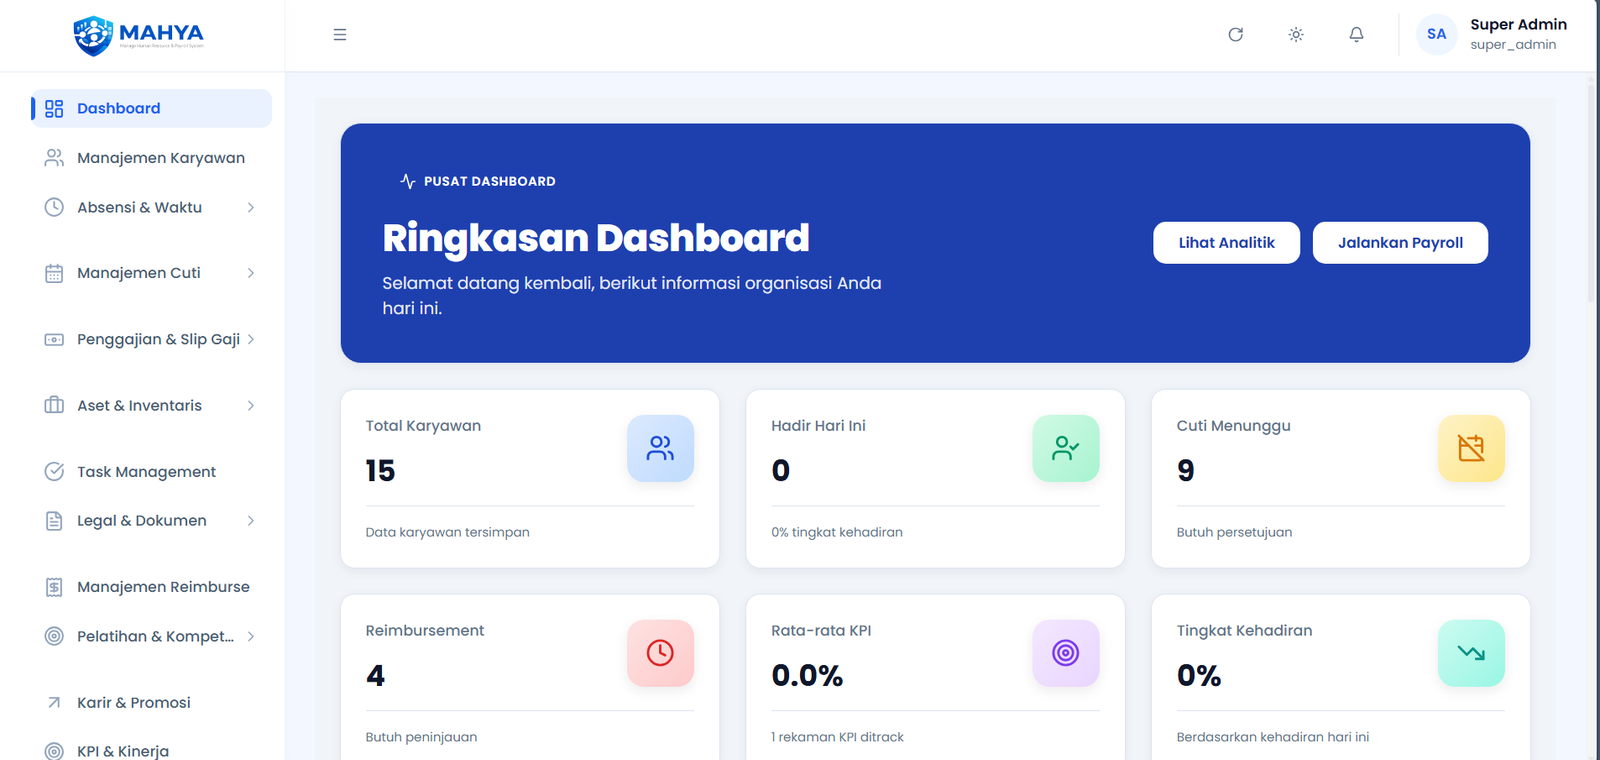Go to Task Management menu
Screen dimensions: 1600x760
[x=151, y=471]
